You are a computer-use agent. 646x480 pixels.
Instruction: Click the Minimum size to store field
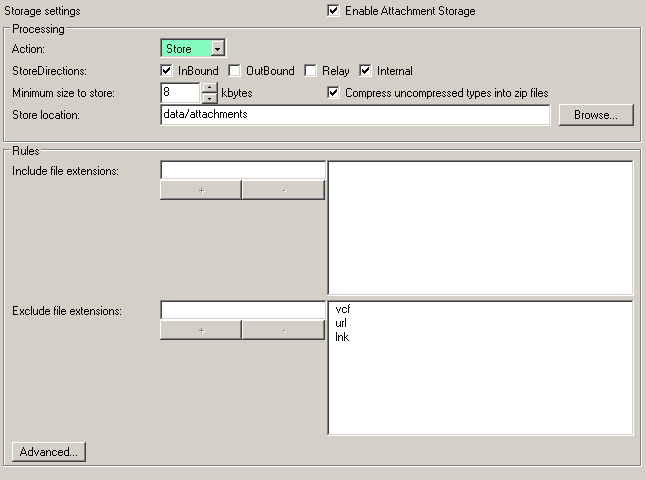(180, 93)
